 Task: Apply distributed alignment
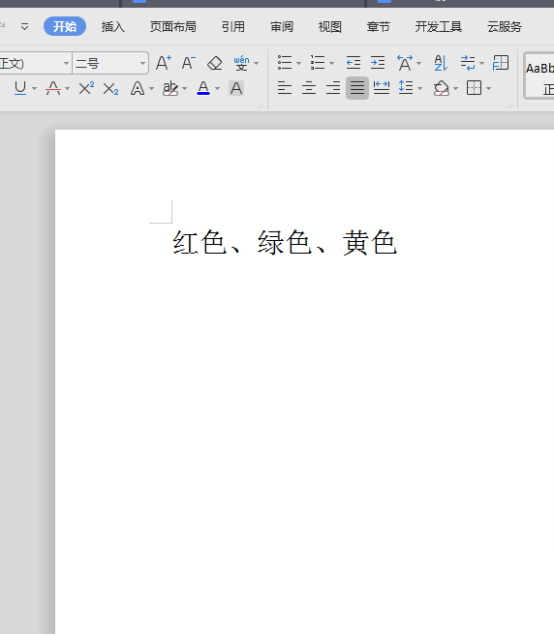pyautogui.click(x=381, y=88)
